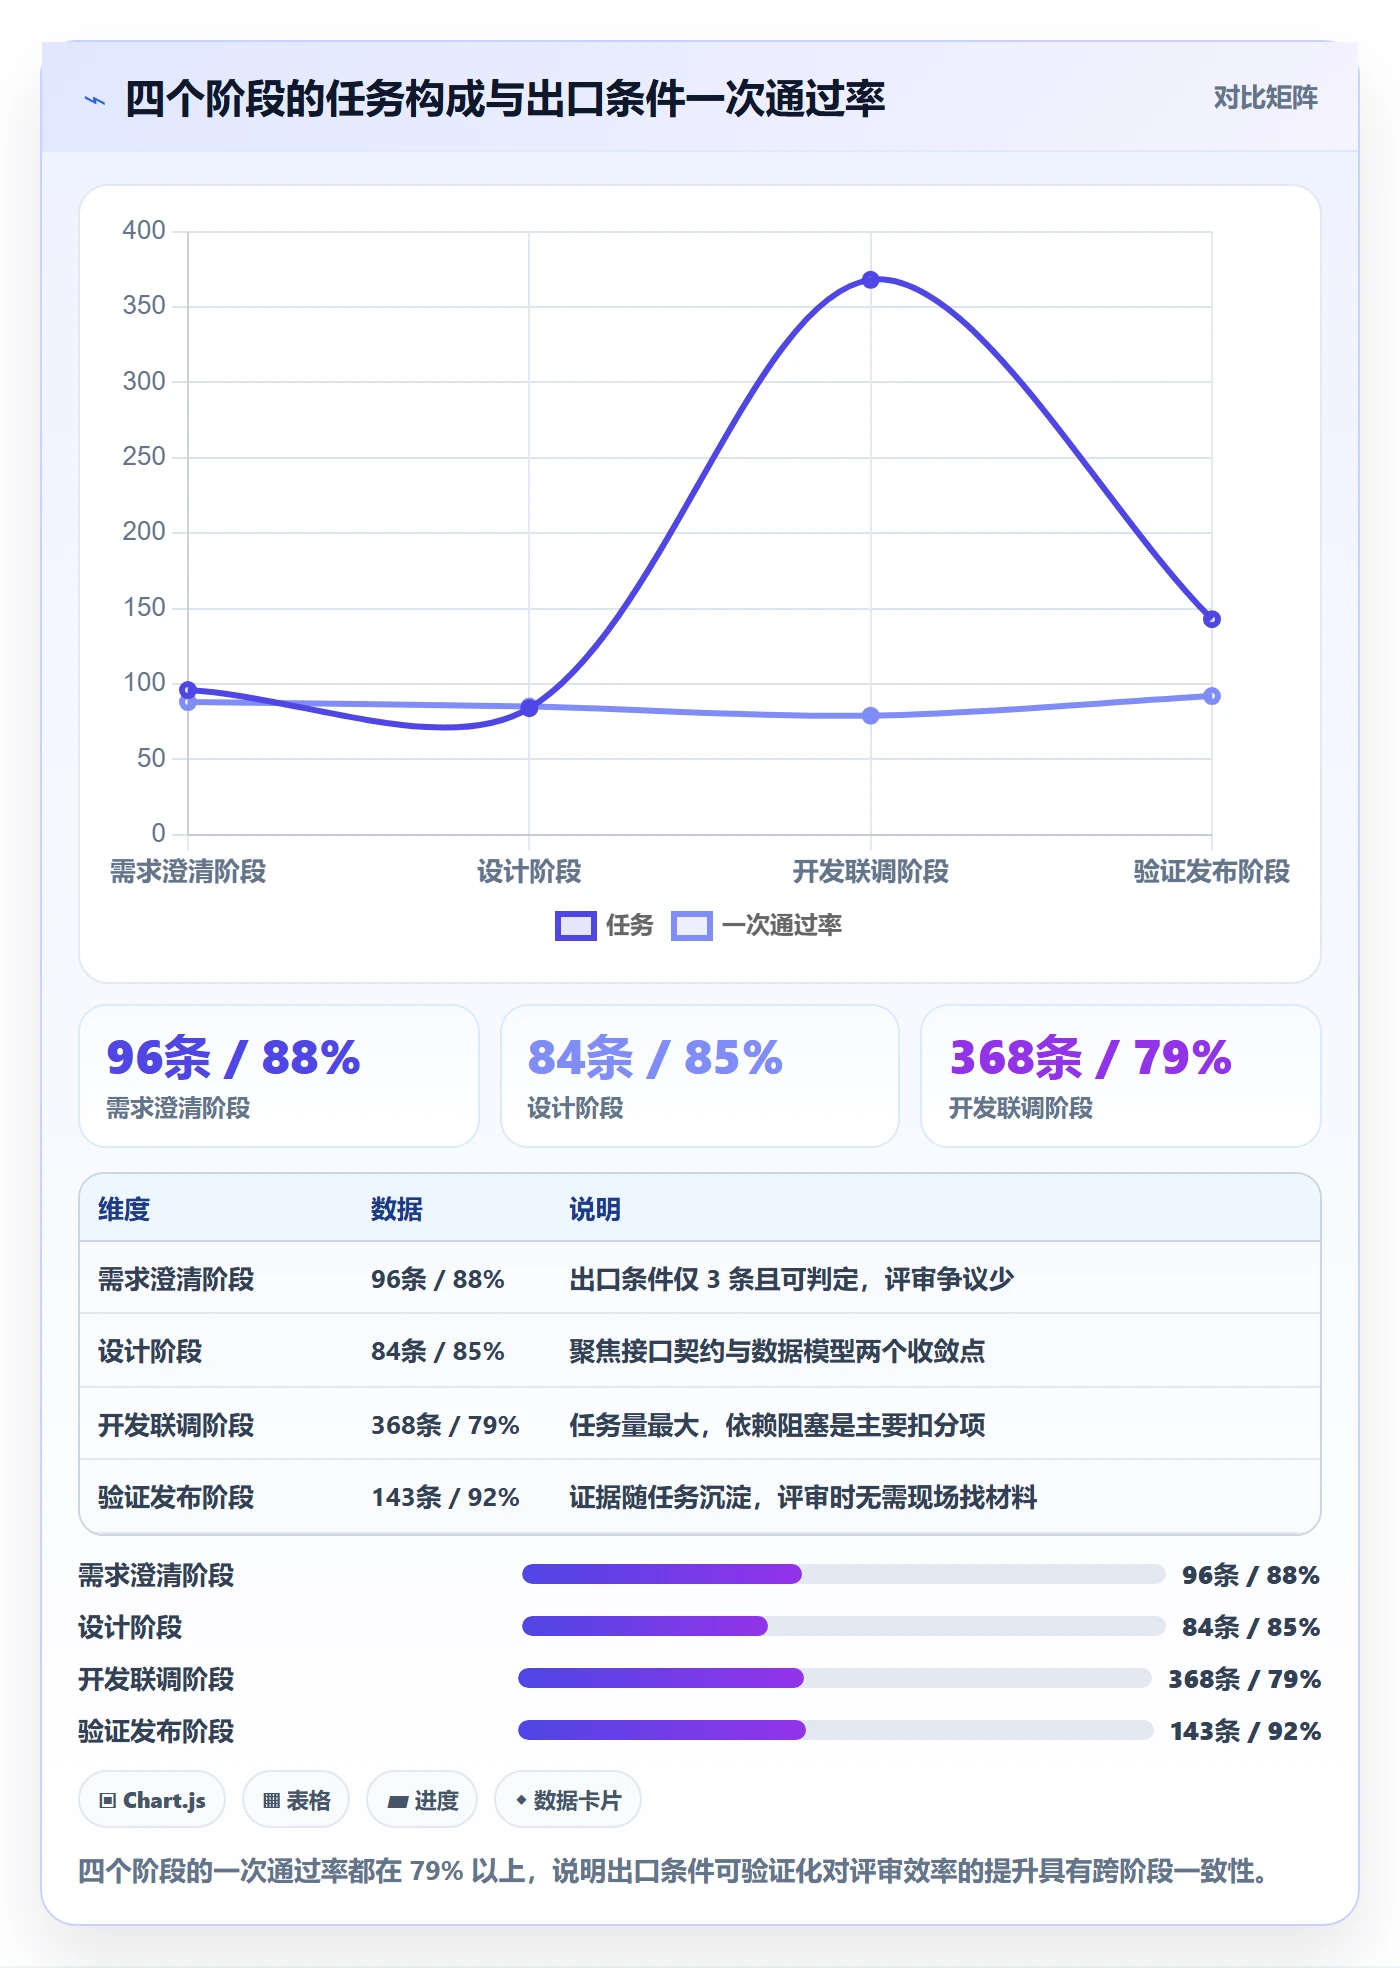The height and width of the screenshot is (1968, 1400).
Task: Click the 需求澄清阶段 progress bar
Action: pyautogui.click(x=843, y=1574)
